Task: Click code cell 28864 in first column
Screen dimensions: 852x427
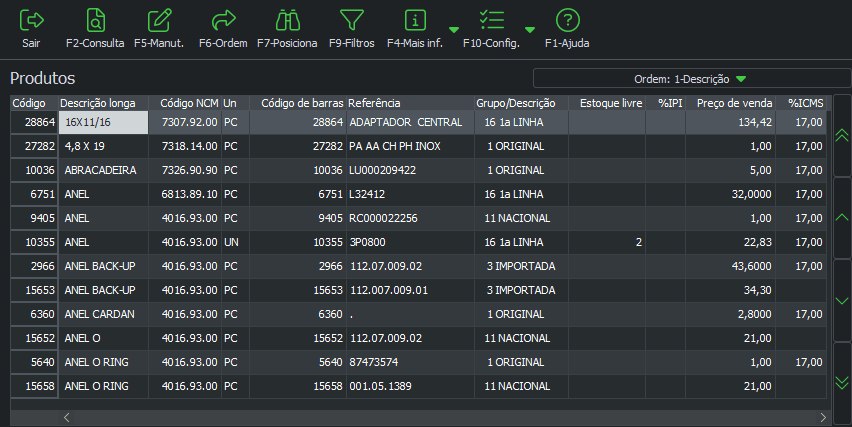Action: click(34, 122)
